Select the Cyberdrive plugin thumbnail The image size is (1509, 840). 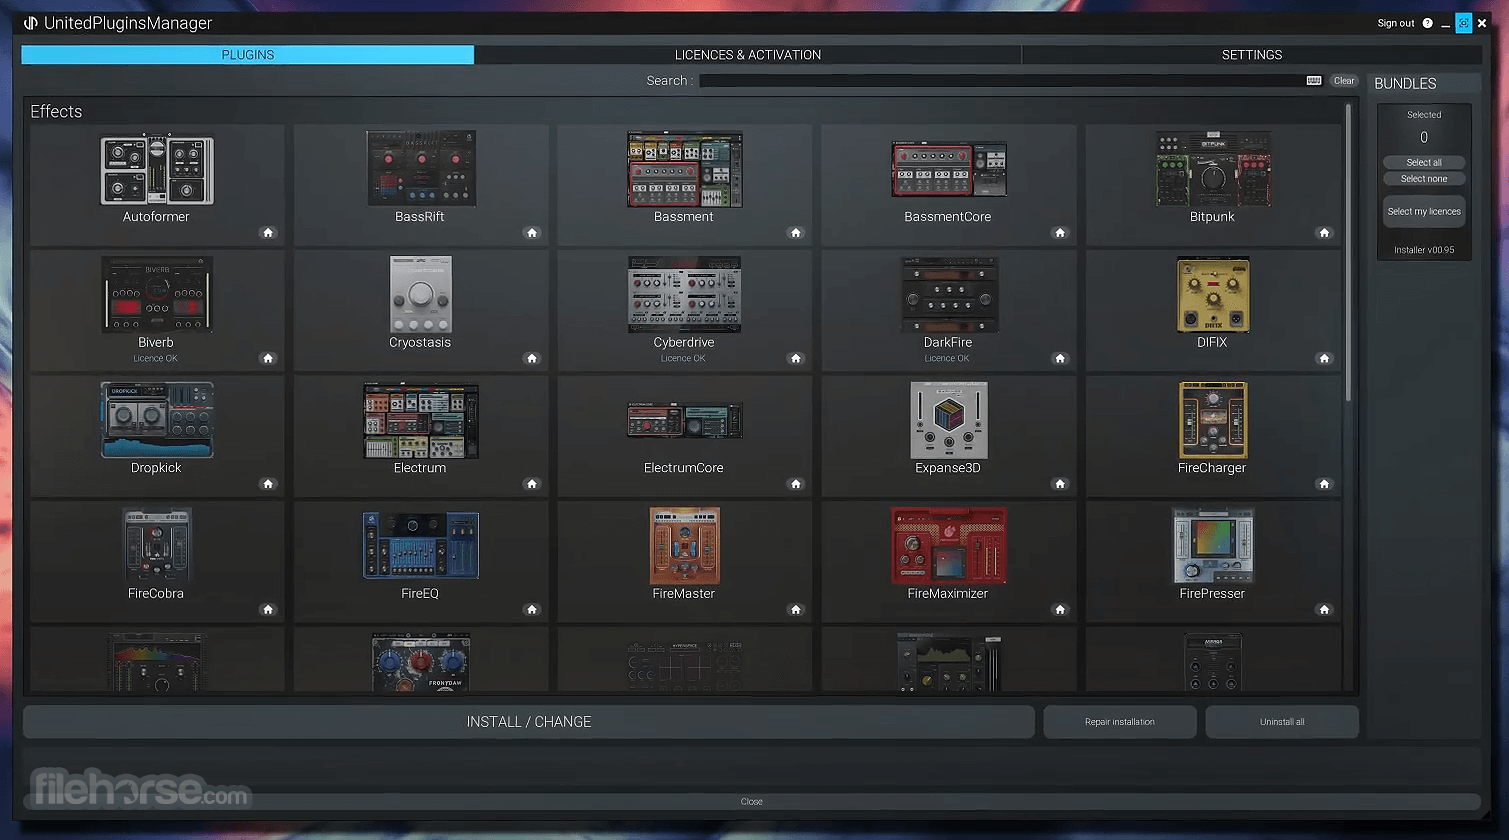click(685, 295)
